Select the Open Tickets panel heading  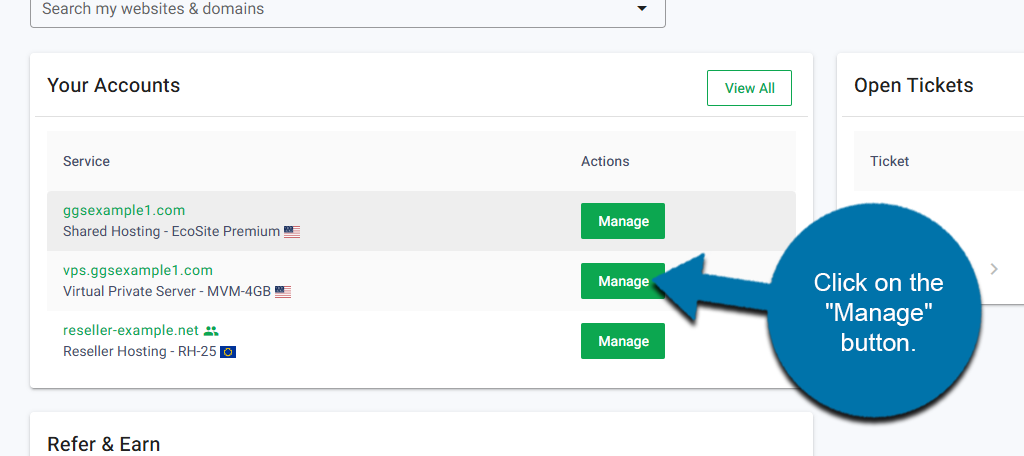click(x=913, y=86)
